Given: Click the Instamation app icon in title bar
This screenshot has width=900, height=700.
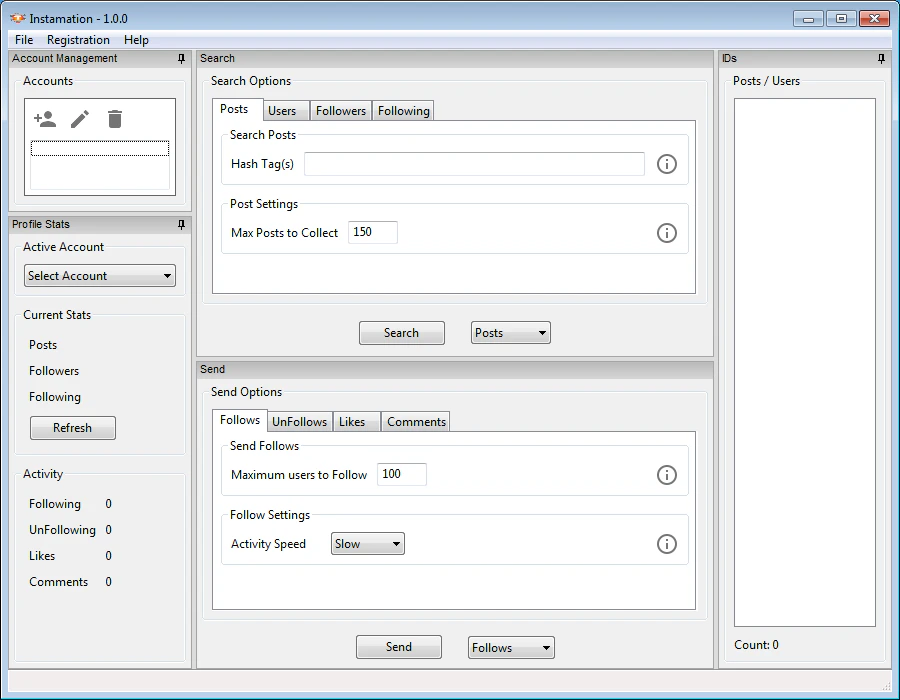Looking at the screenshot, I should pyautogui.click(x=18, y=18).
